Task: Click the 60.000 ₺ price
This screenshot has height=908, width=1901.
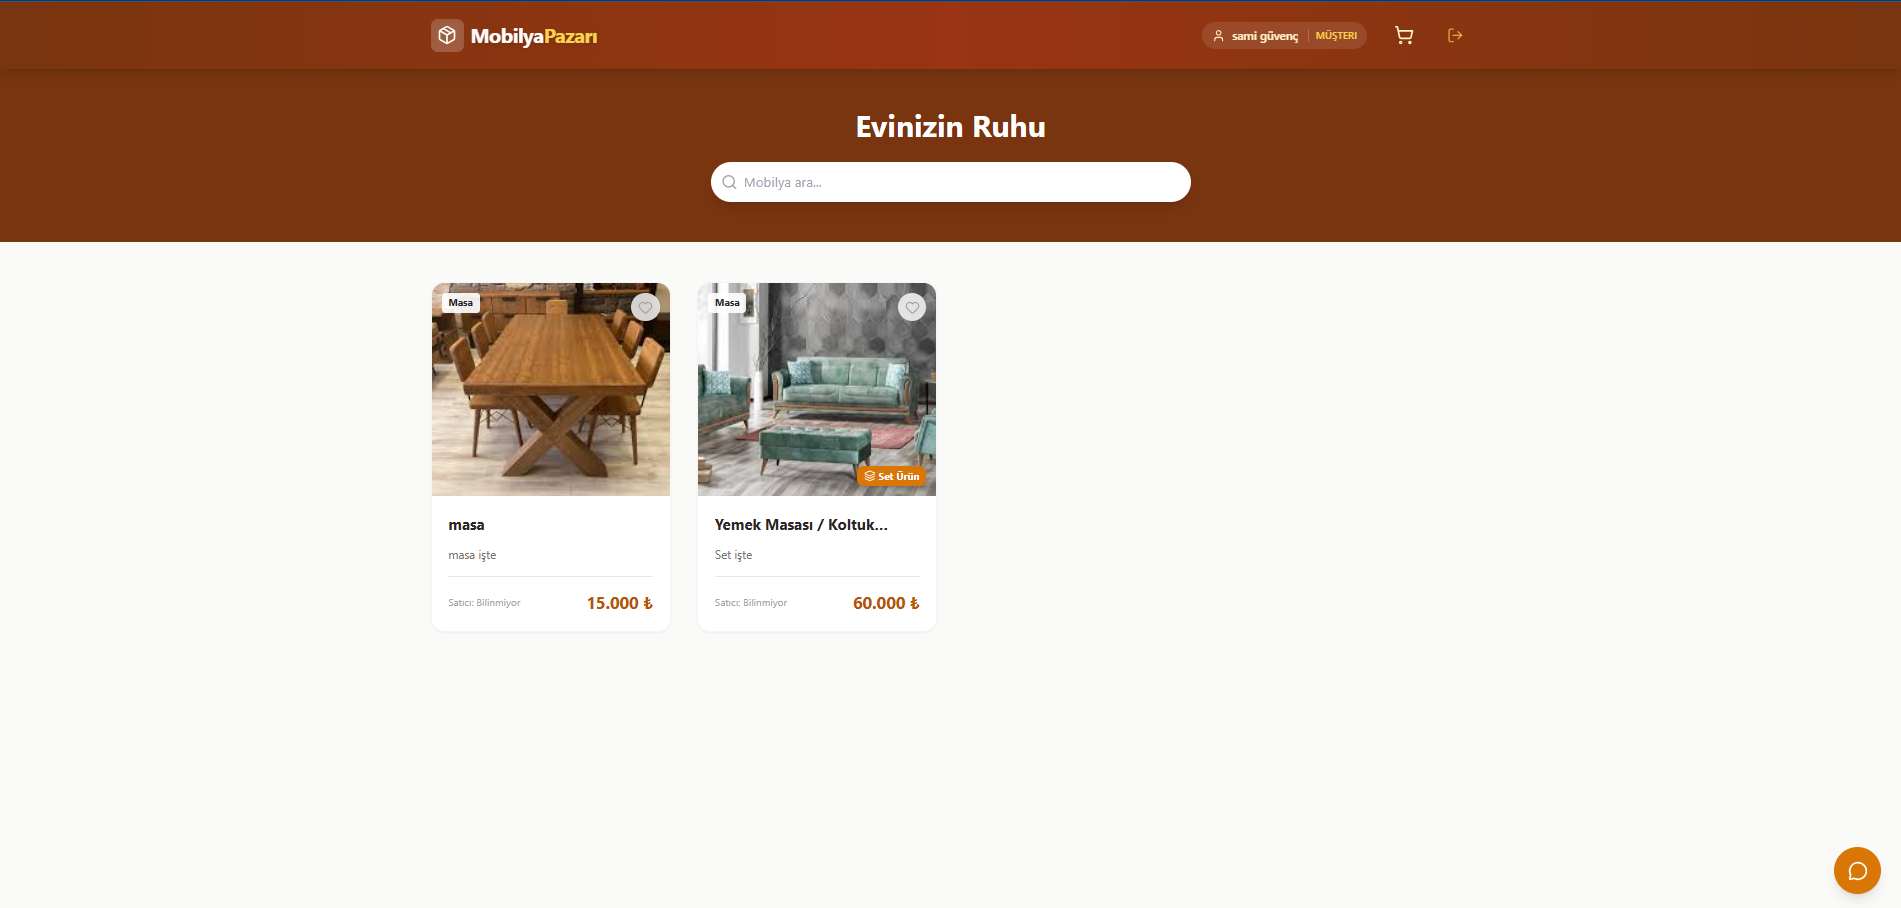Action: coord(885,603)
